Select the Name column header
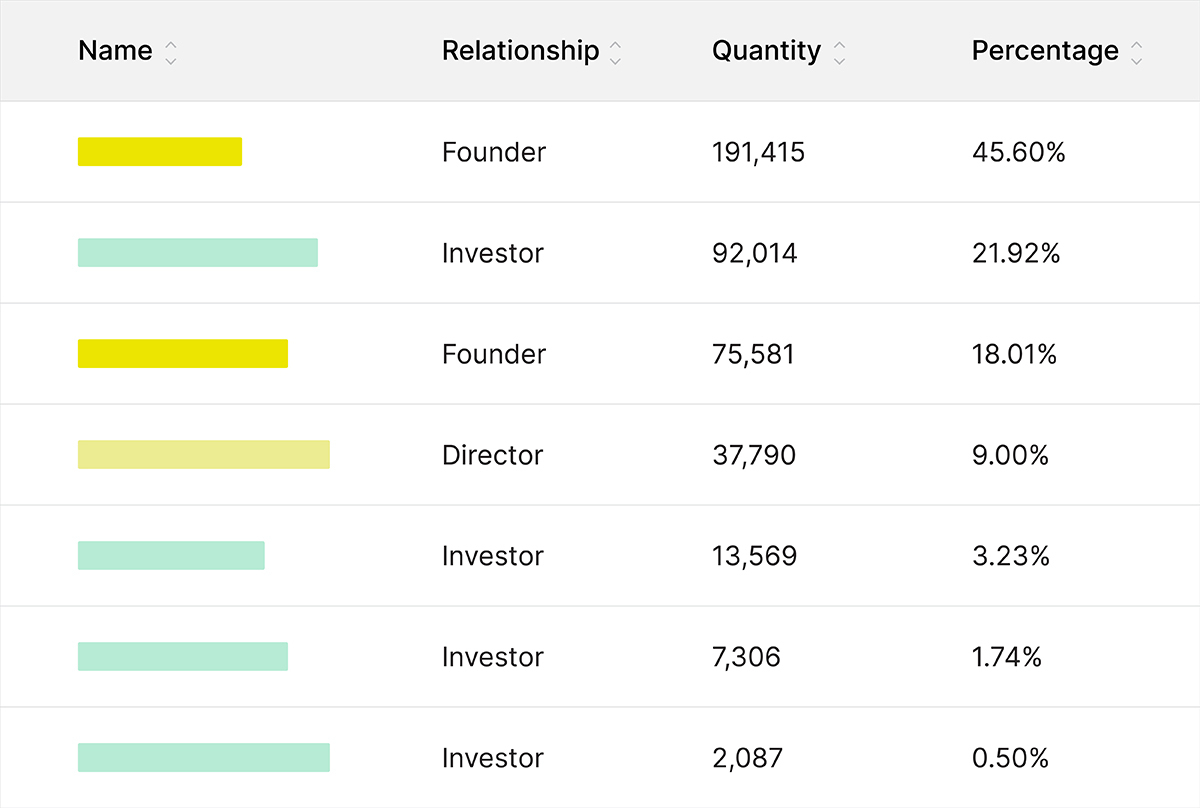The height and width of the screenshot is (808, 1200). (114, 50)
